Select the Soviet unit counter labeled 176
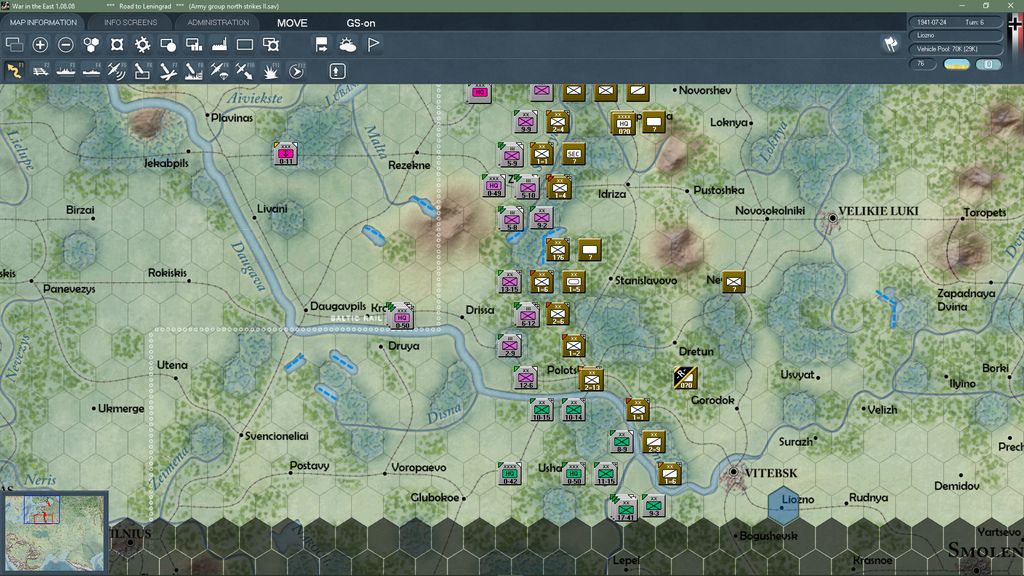The image size is (1024, 576). [557, 249]
